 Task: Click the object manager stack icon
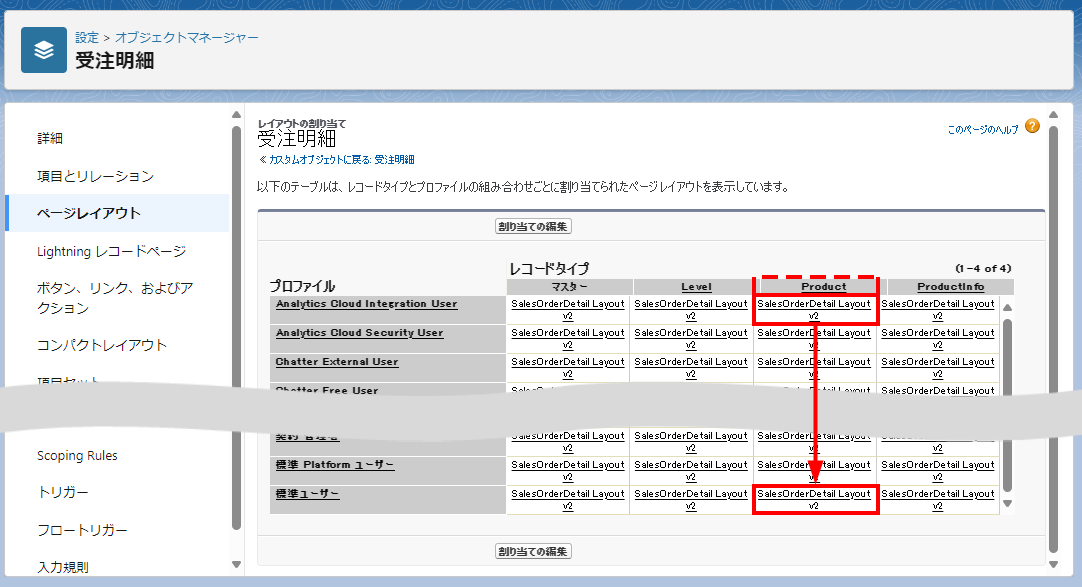[44, 50]
